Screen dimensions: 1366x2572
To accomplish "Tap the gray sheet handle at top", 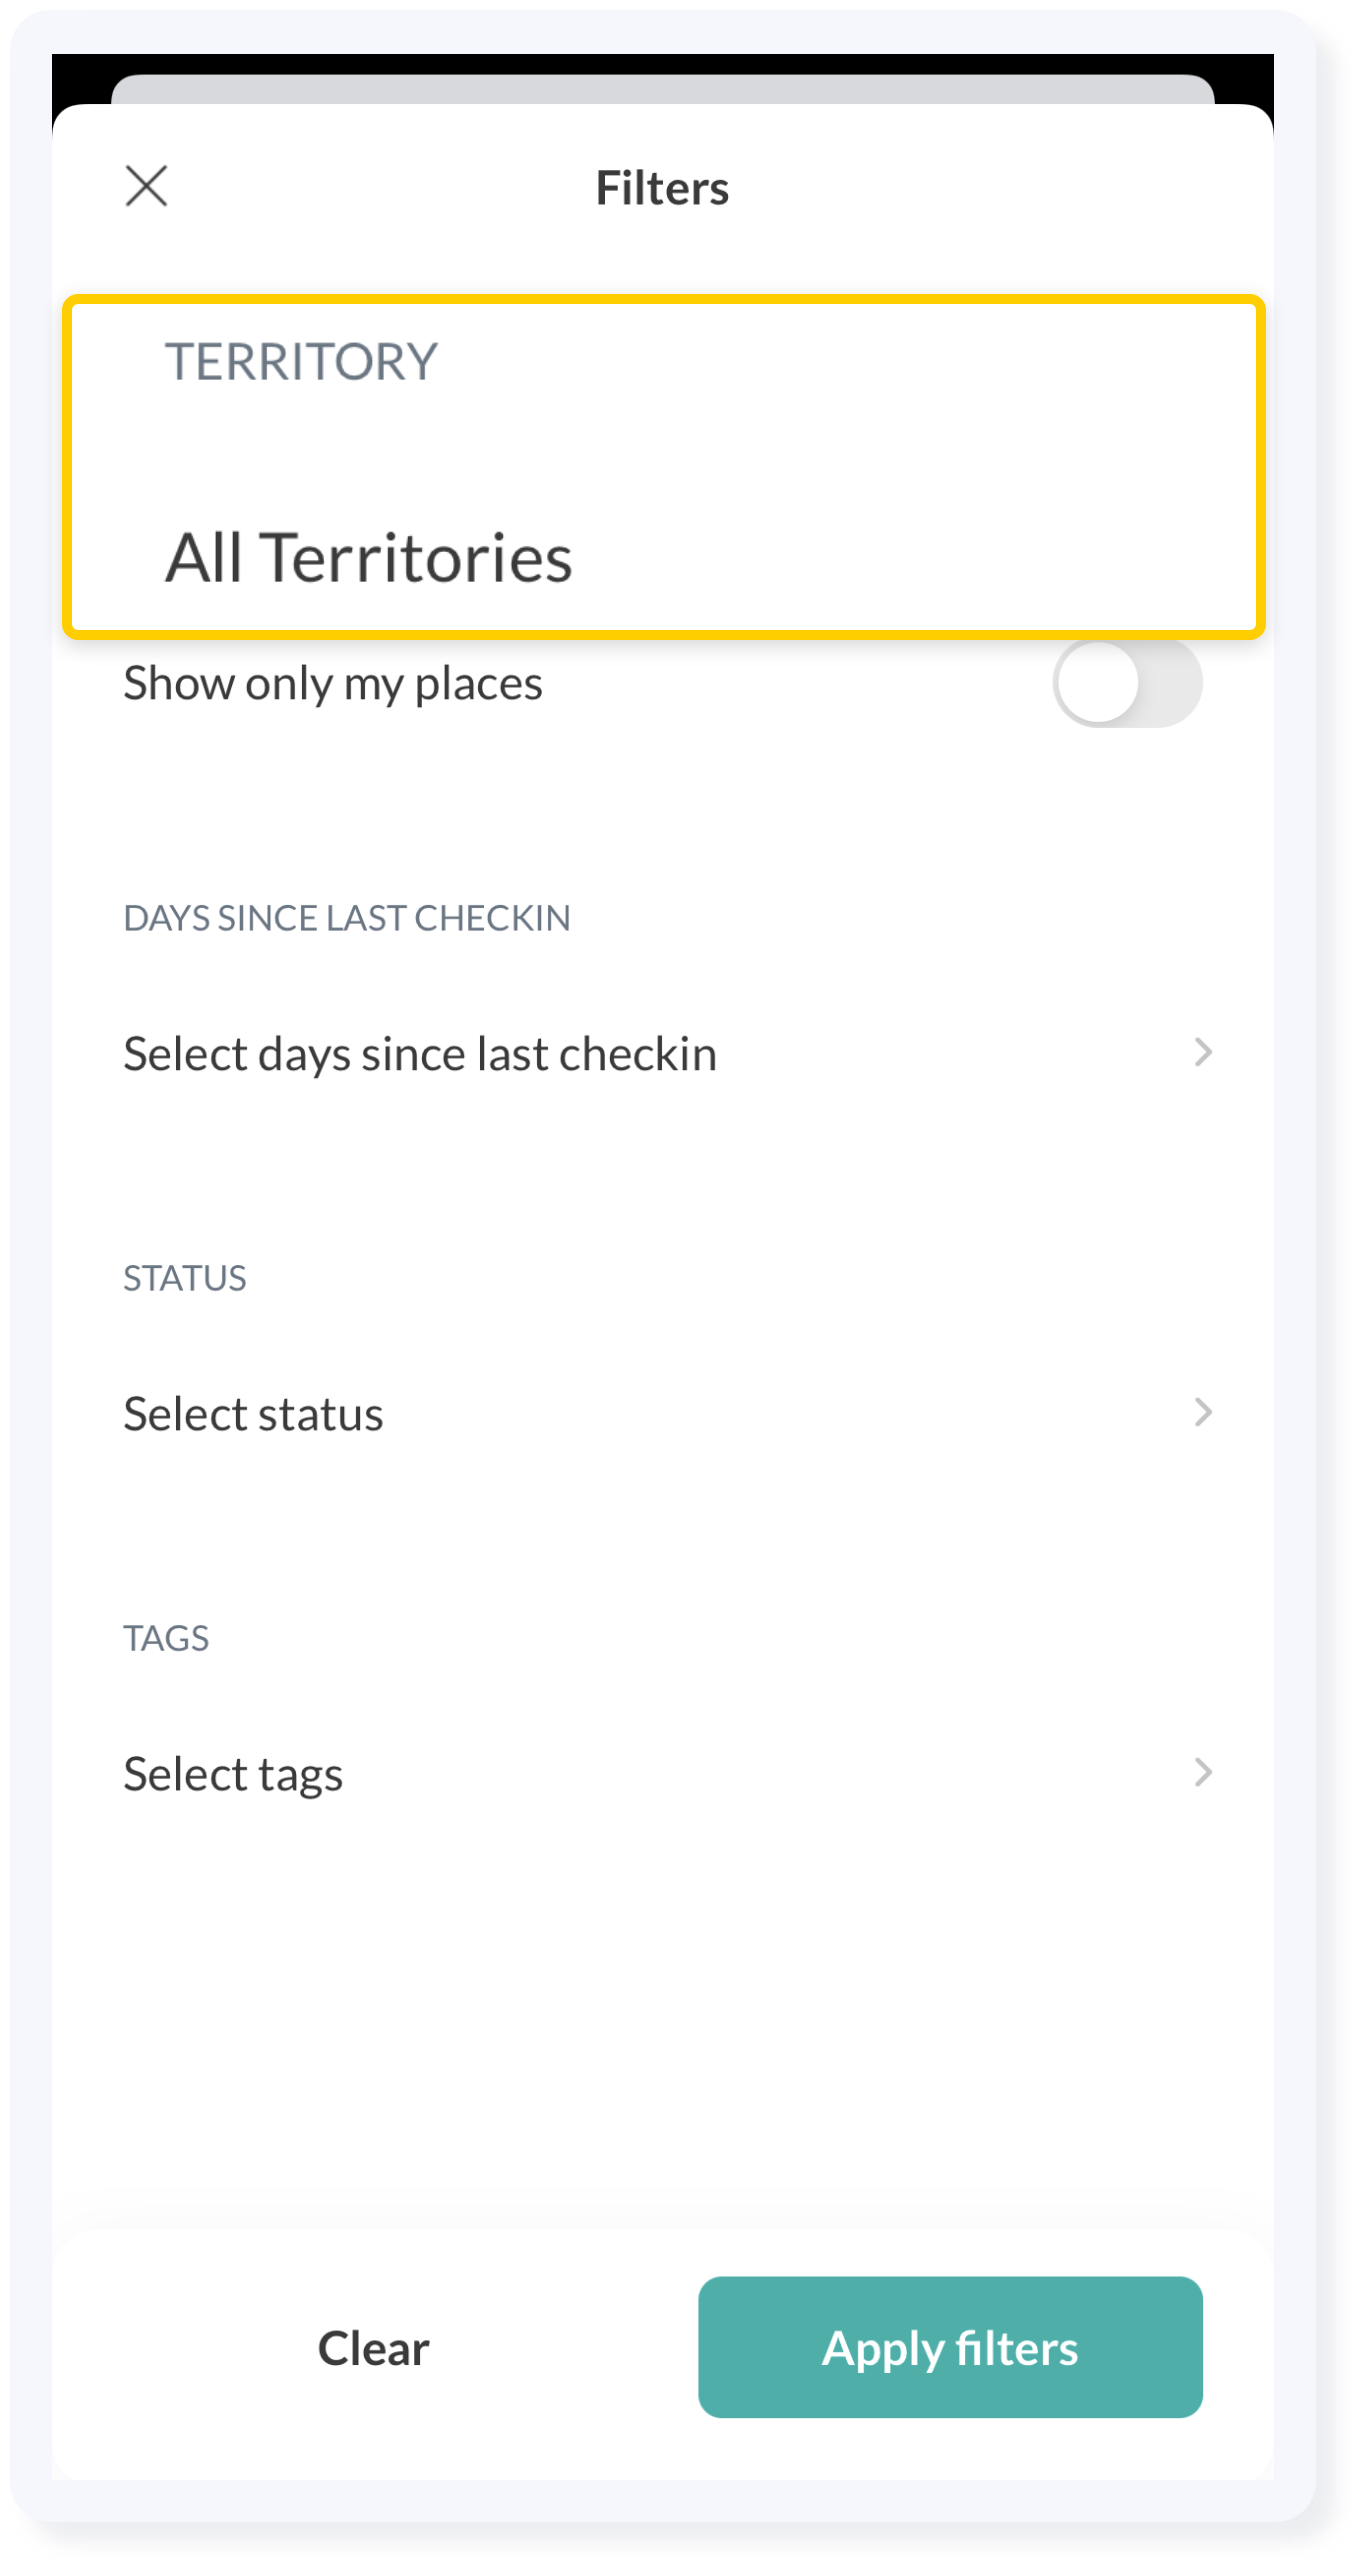I will 662,89.
